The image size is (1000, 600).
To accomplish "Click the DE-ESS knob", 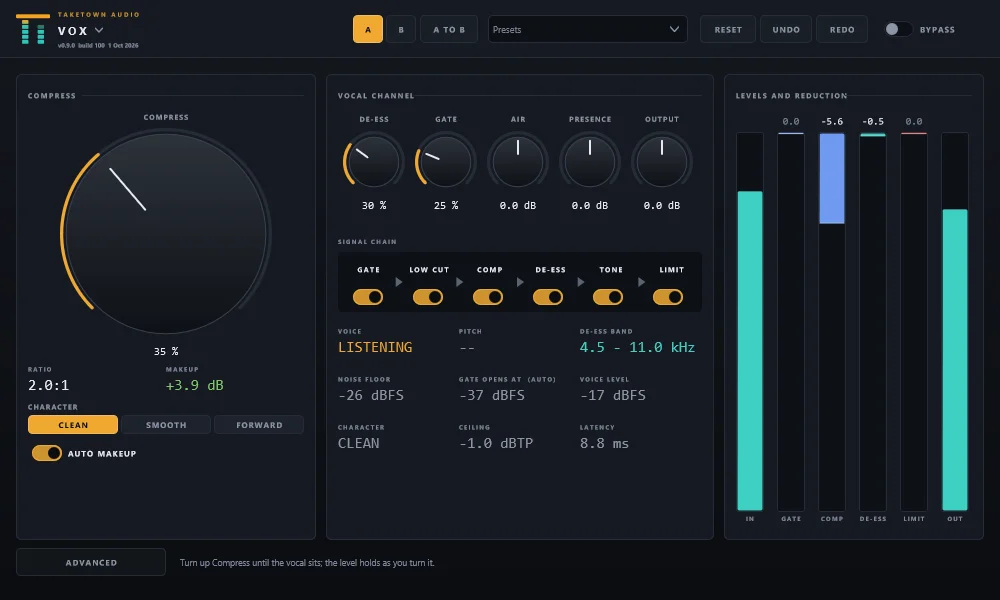I will (x=374, y=161).
